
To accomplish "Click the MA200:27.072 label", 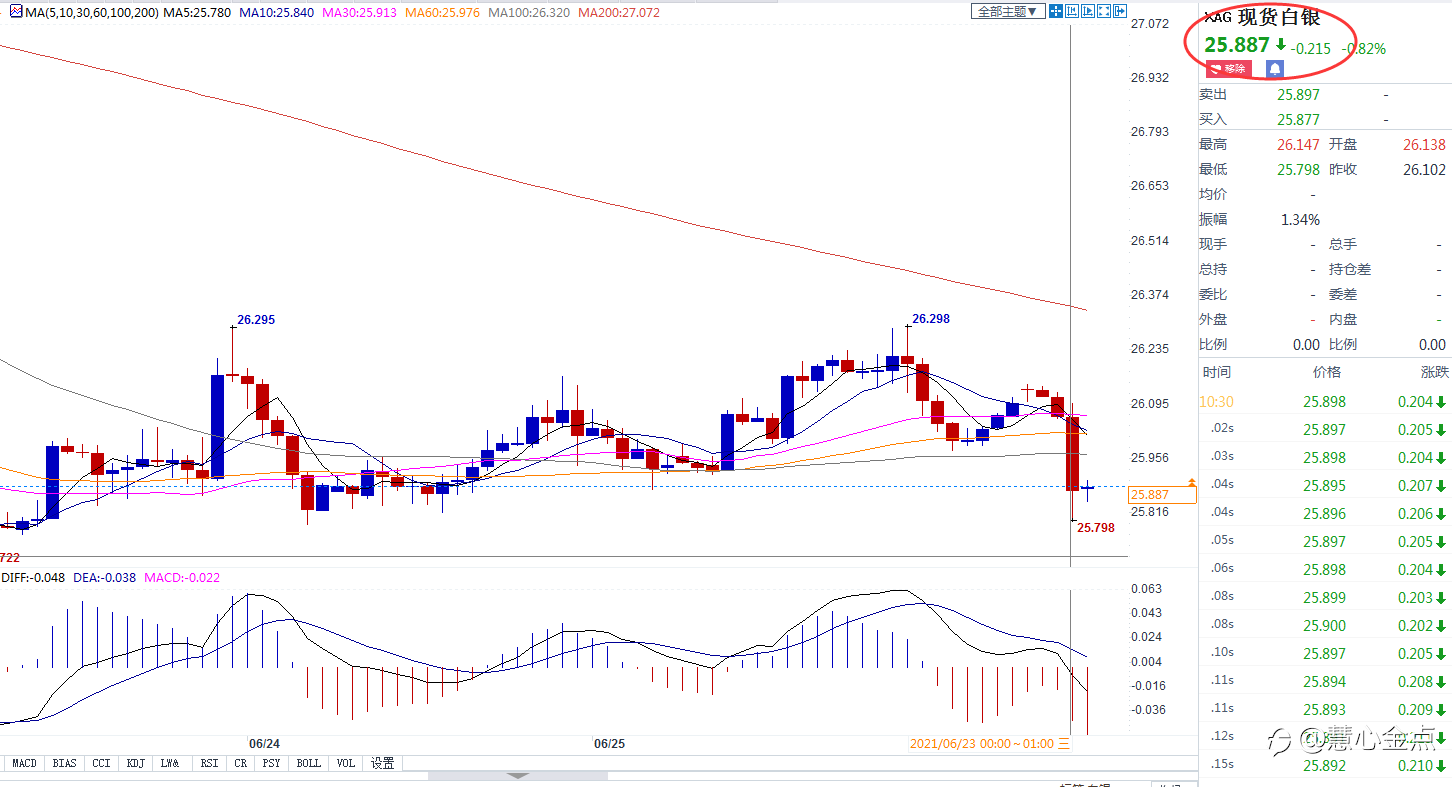I will click(x=619, y=13).
